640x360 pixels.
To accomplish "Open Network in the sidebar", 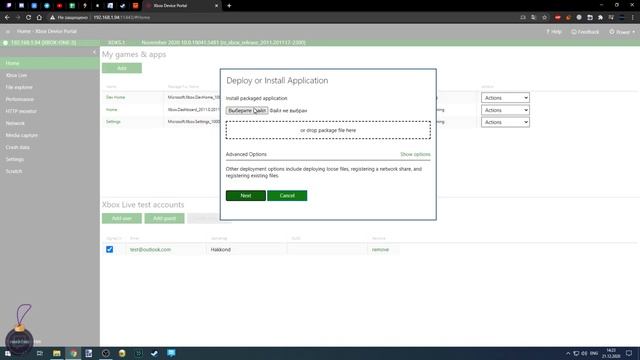I will (49, 123).
